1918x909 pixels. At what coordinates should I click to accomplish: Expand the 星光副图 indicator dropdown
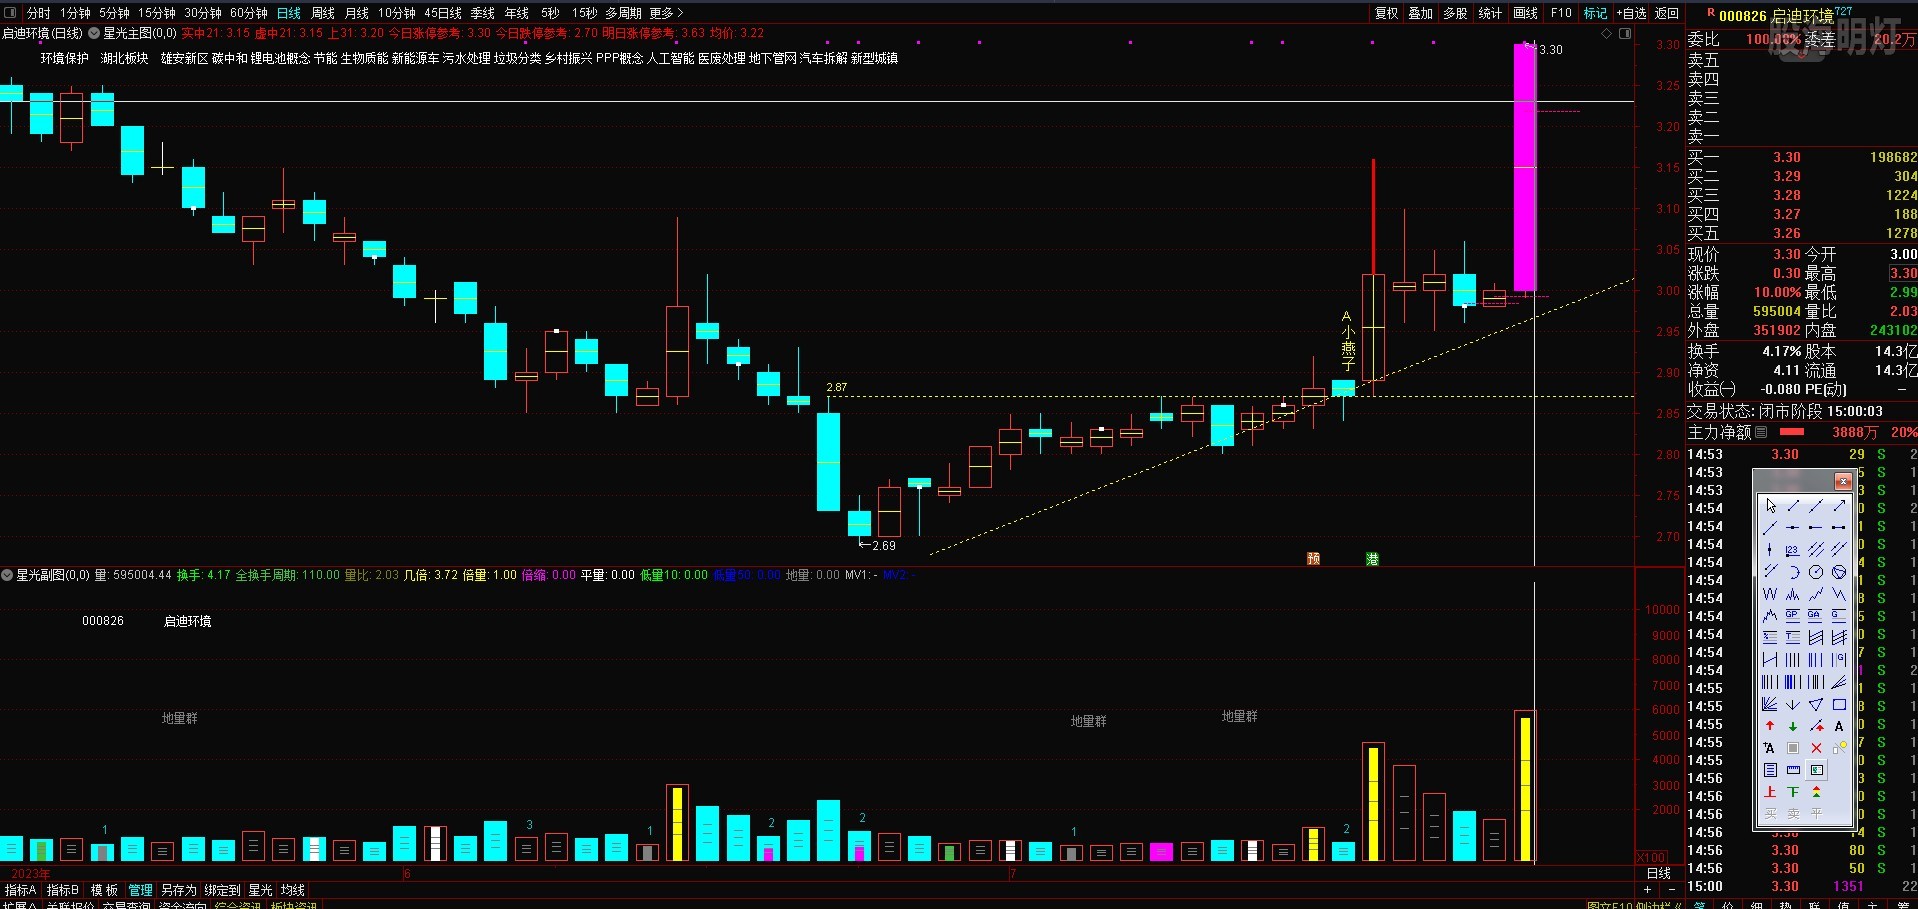coord(7,575)
